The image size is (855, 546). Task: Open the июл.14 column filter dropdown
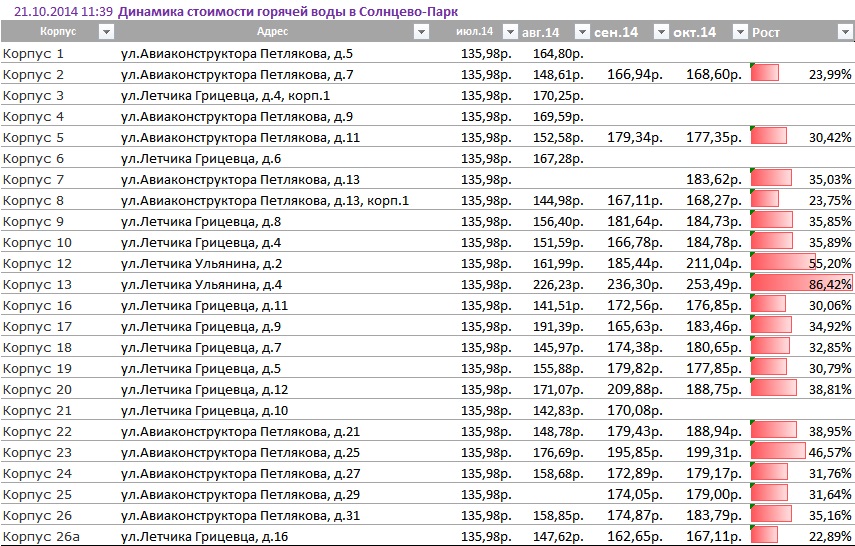tap(510, 32)
